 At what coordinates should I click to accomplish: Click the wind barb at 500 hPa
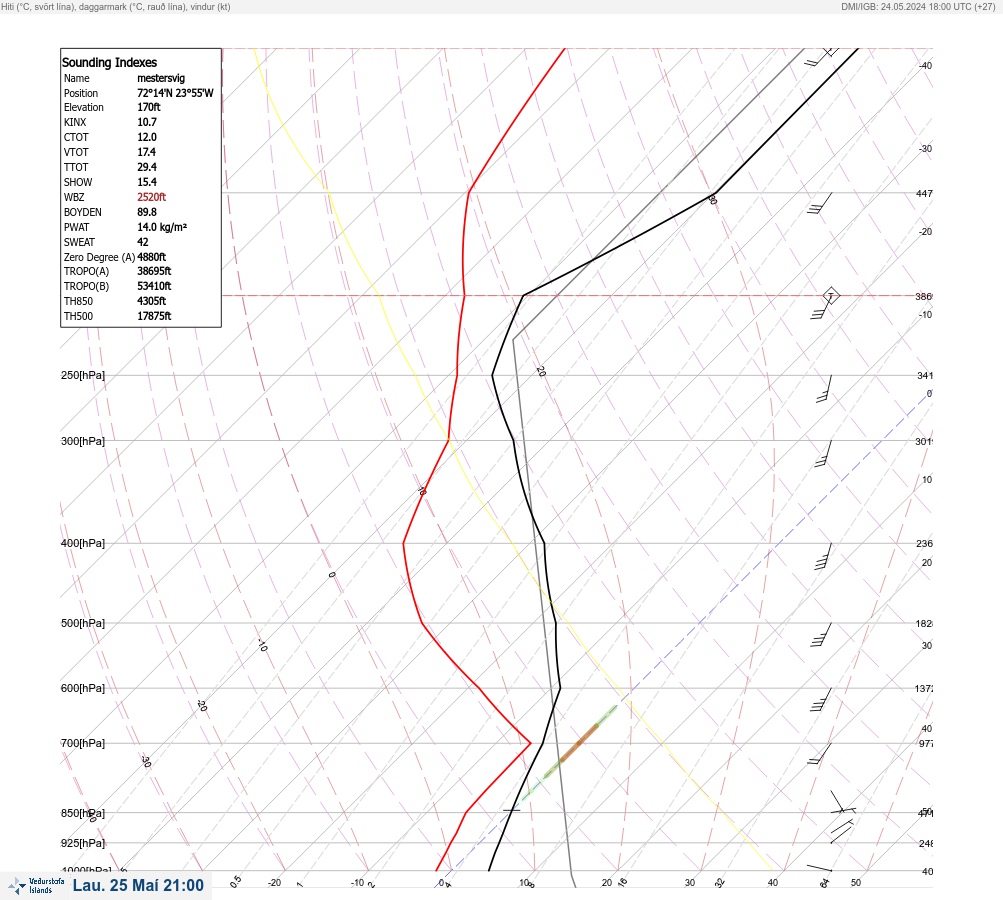821,635
